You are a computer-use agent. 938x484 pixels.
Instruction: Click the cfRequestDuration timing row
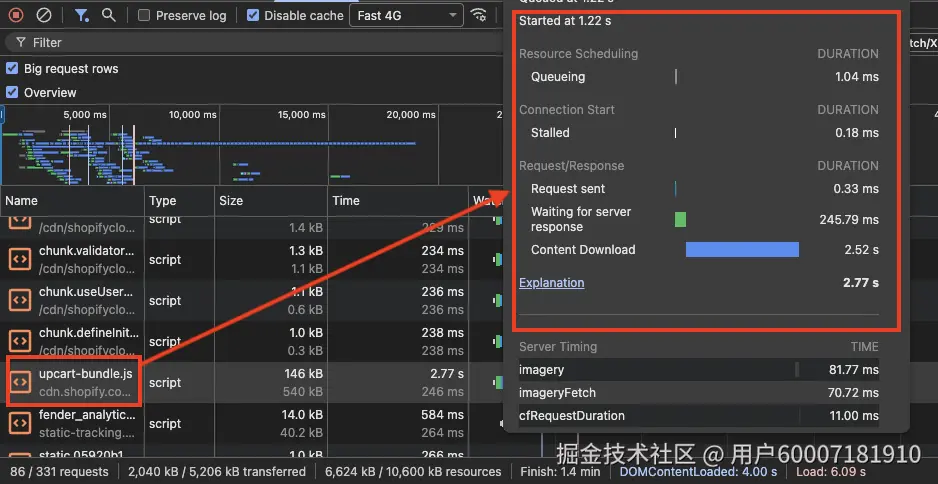(x=699, y=416)
